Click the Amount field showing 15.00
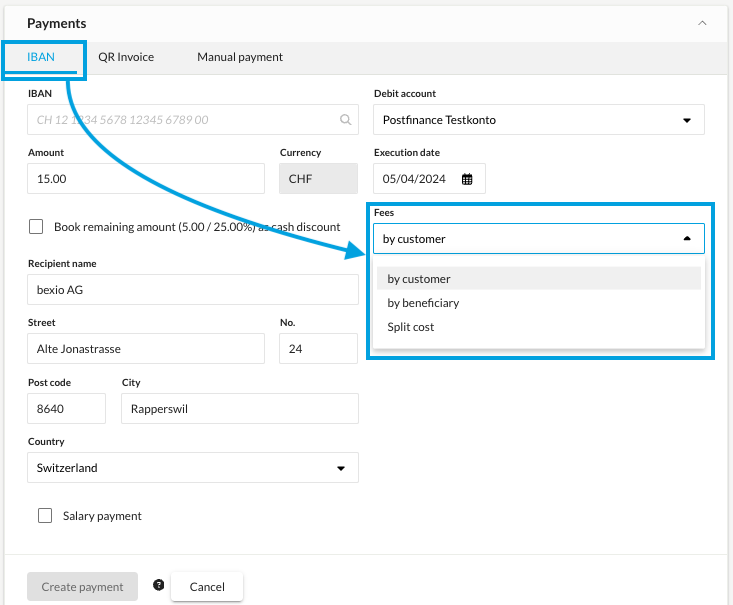This screenshot has height=605, width=733. [146, 179]
